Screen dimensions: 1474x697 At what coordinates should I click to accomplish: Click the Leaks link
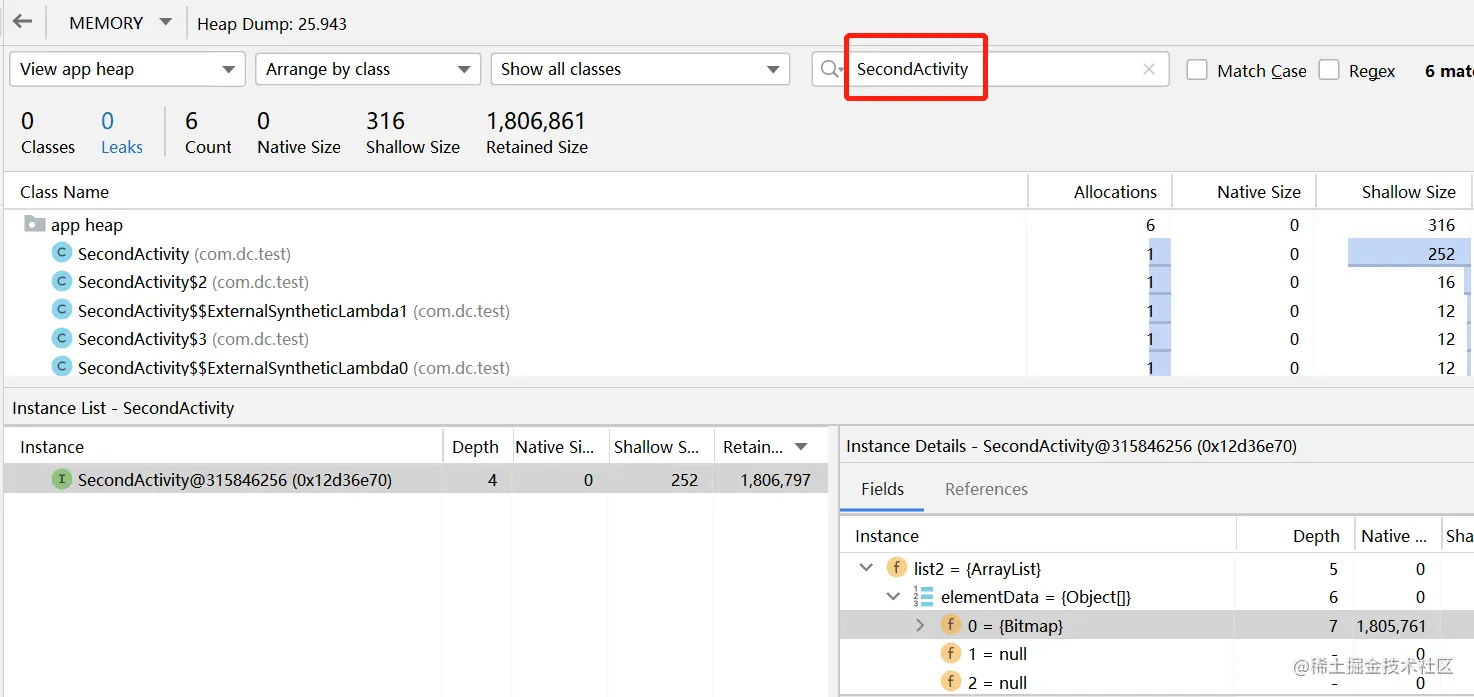[x=122, y=147]
